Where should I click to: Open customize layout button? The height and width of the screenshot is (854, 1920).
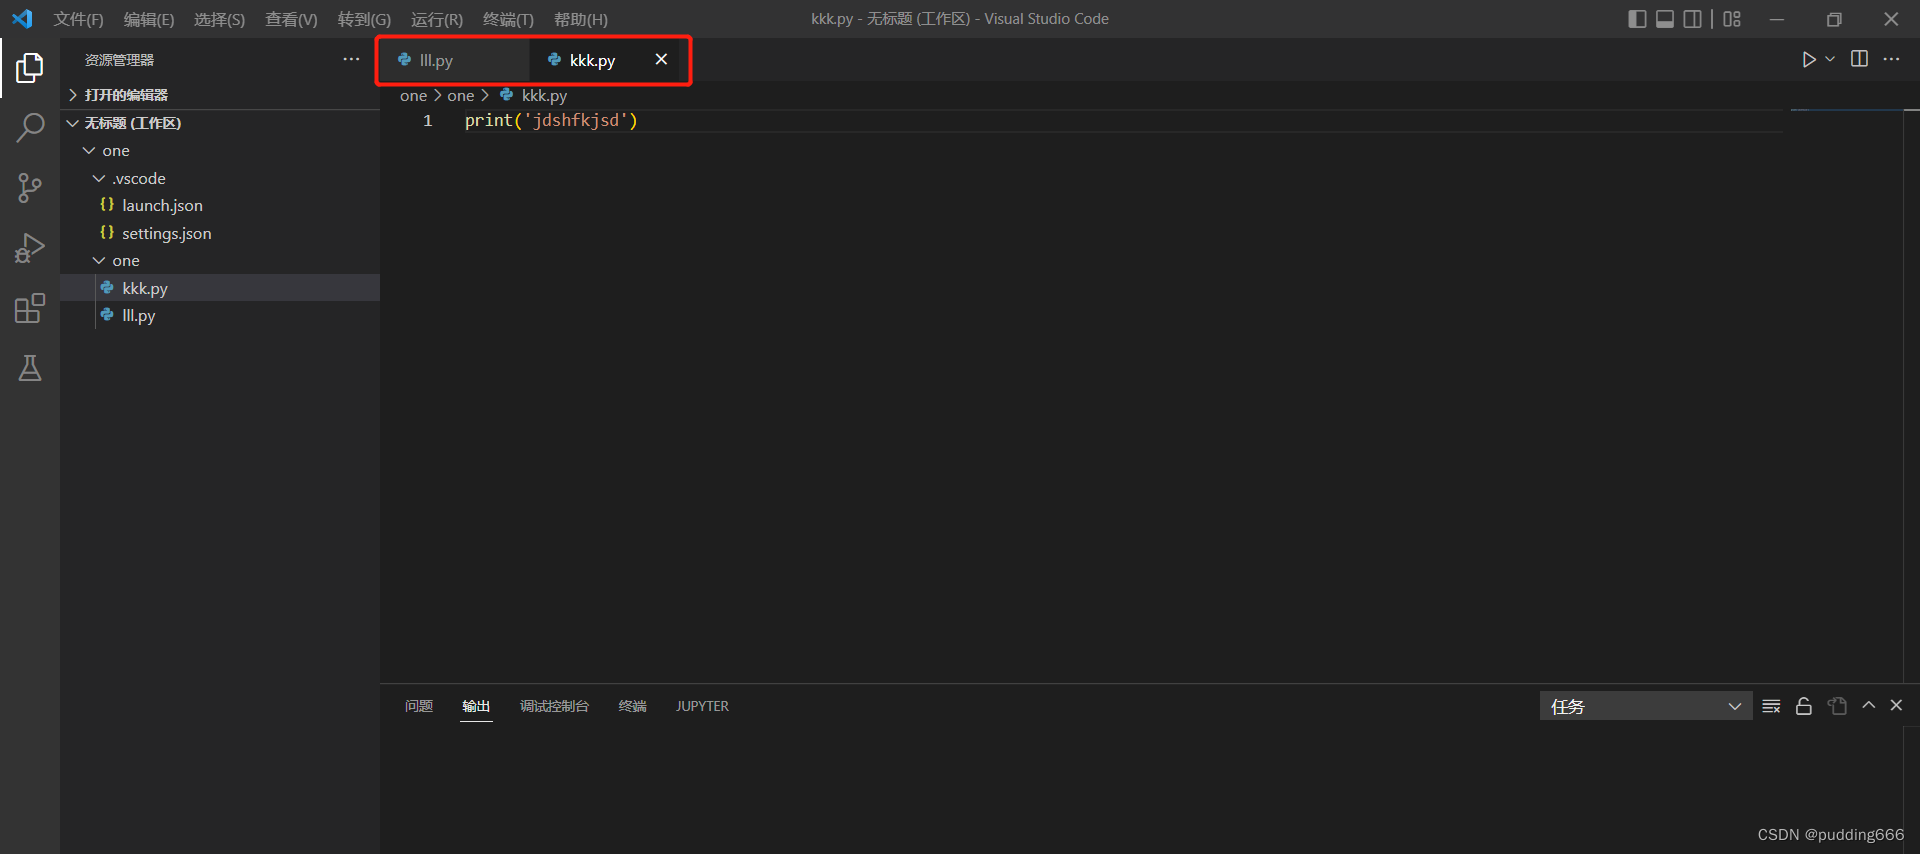[1732, 19]
